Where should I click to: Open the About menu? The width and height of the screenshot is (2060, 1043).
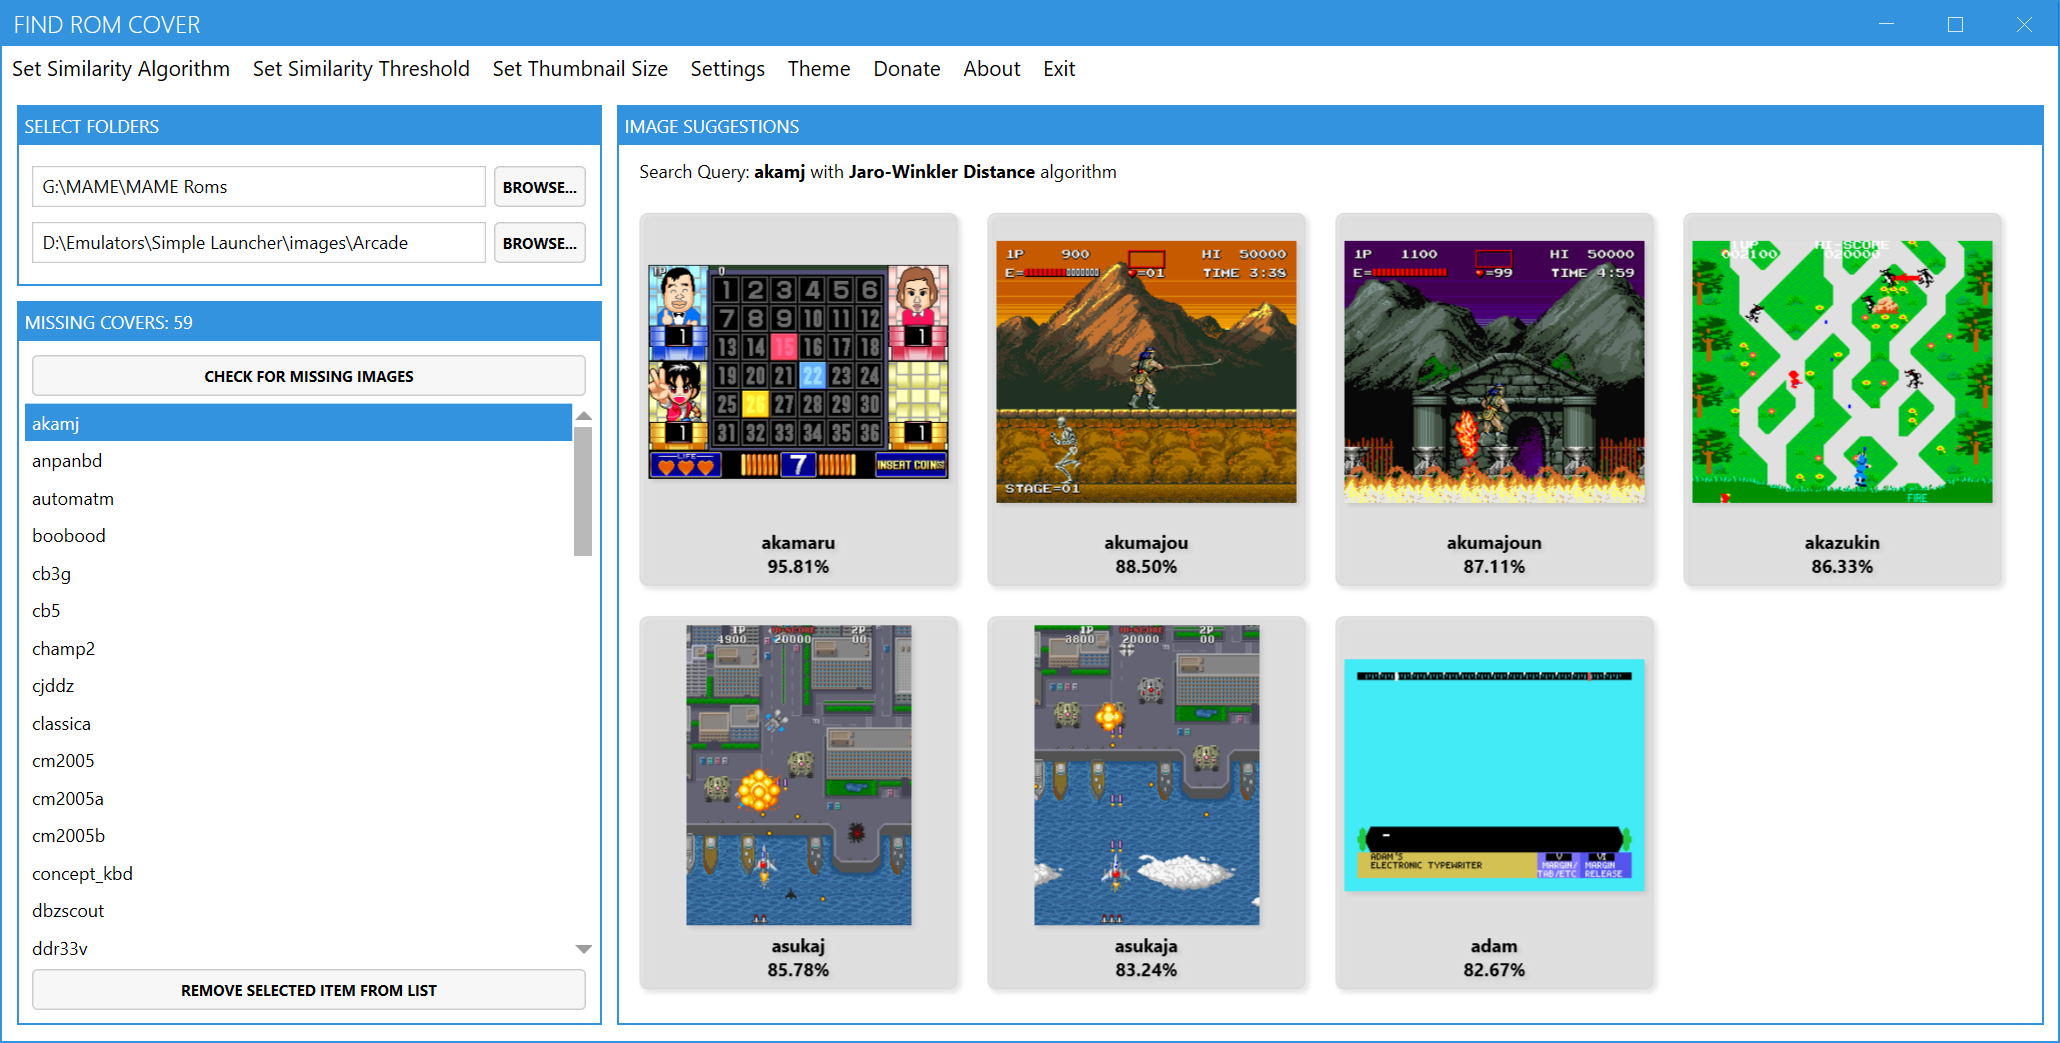(x=992, y=69)
